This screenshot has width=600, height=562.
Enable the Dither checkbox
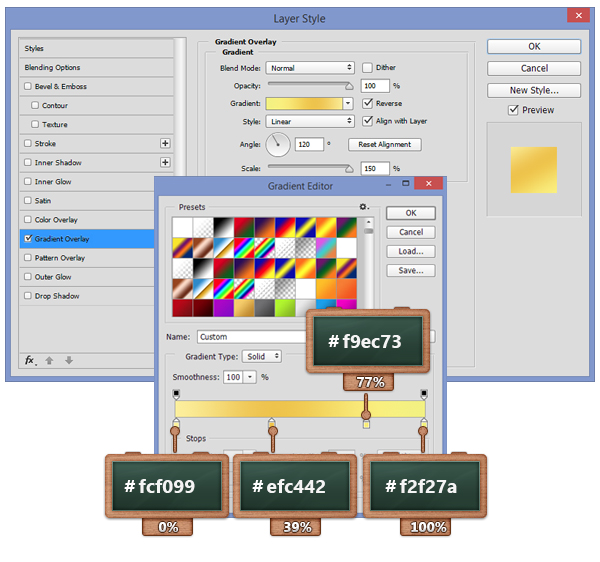coord(367,68)
